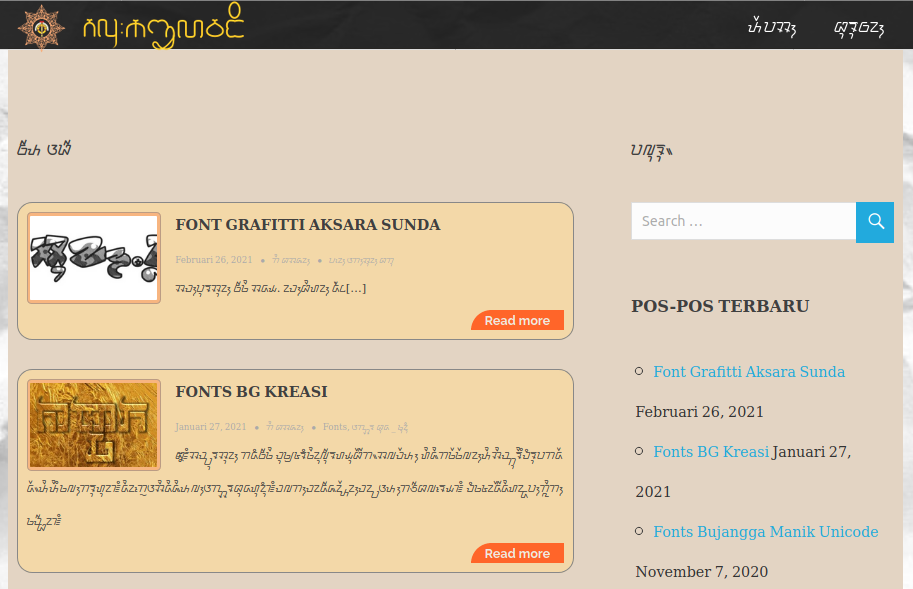Open the Font Grafitti post thumbnail image
This screenshot has height=589, width=913.
point(94,258)
